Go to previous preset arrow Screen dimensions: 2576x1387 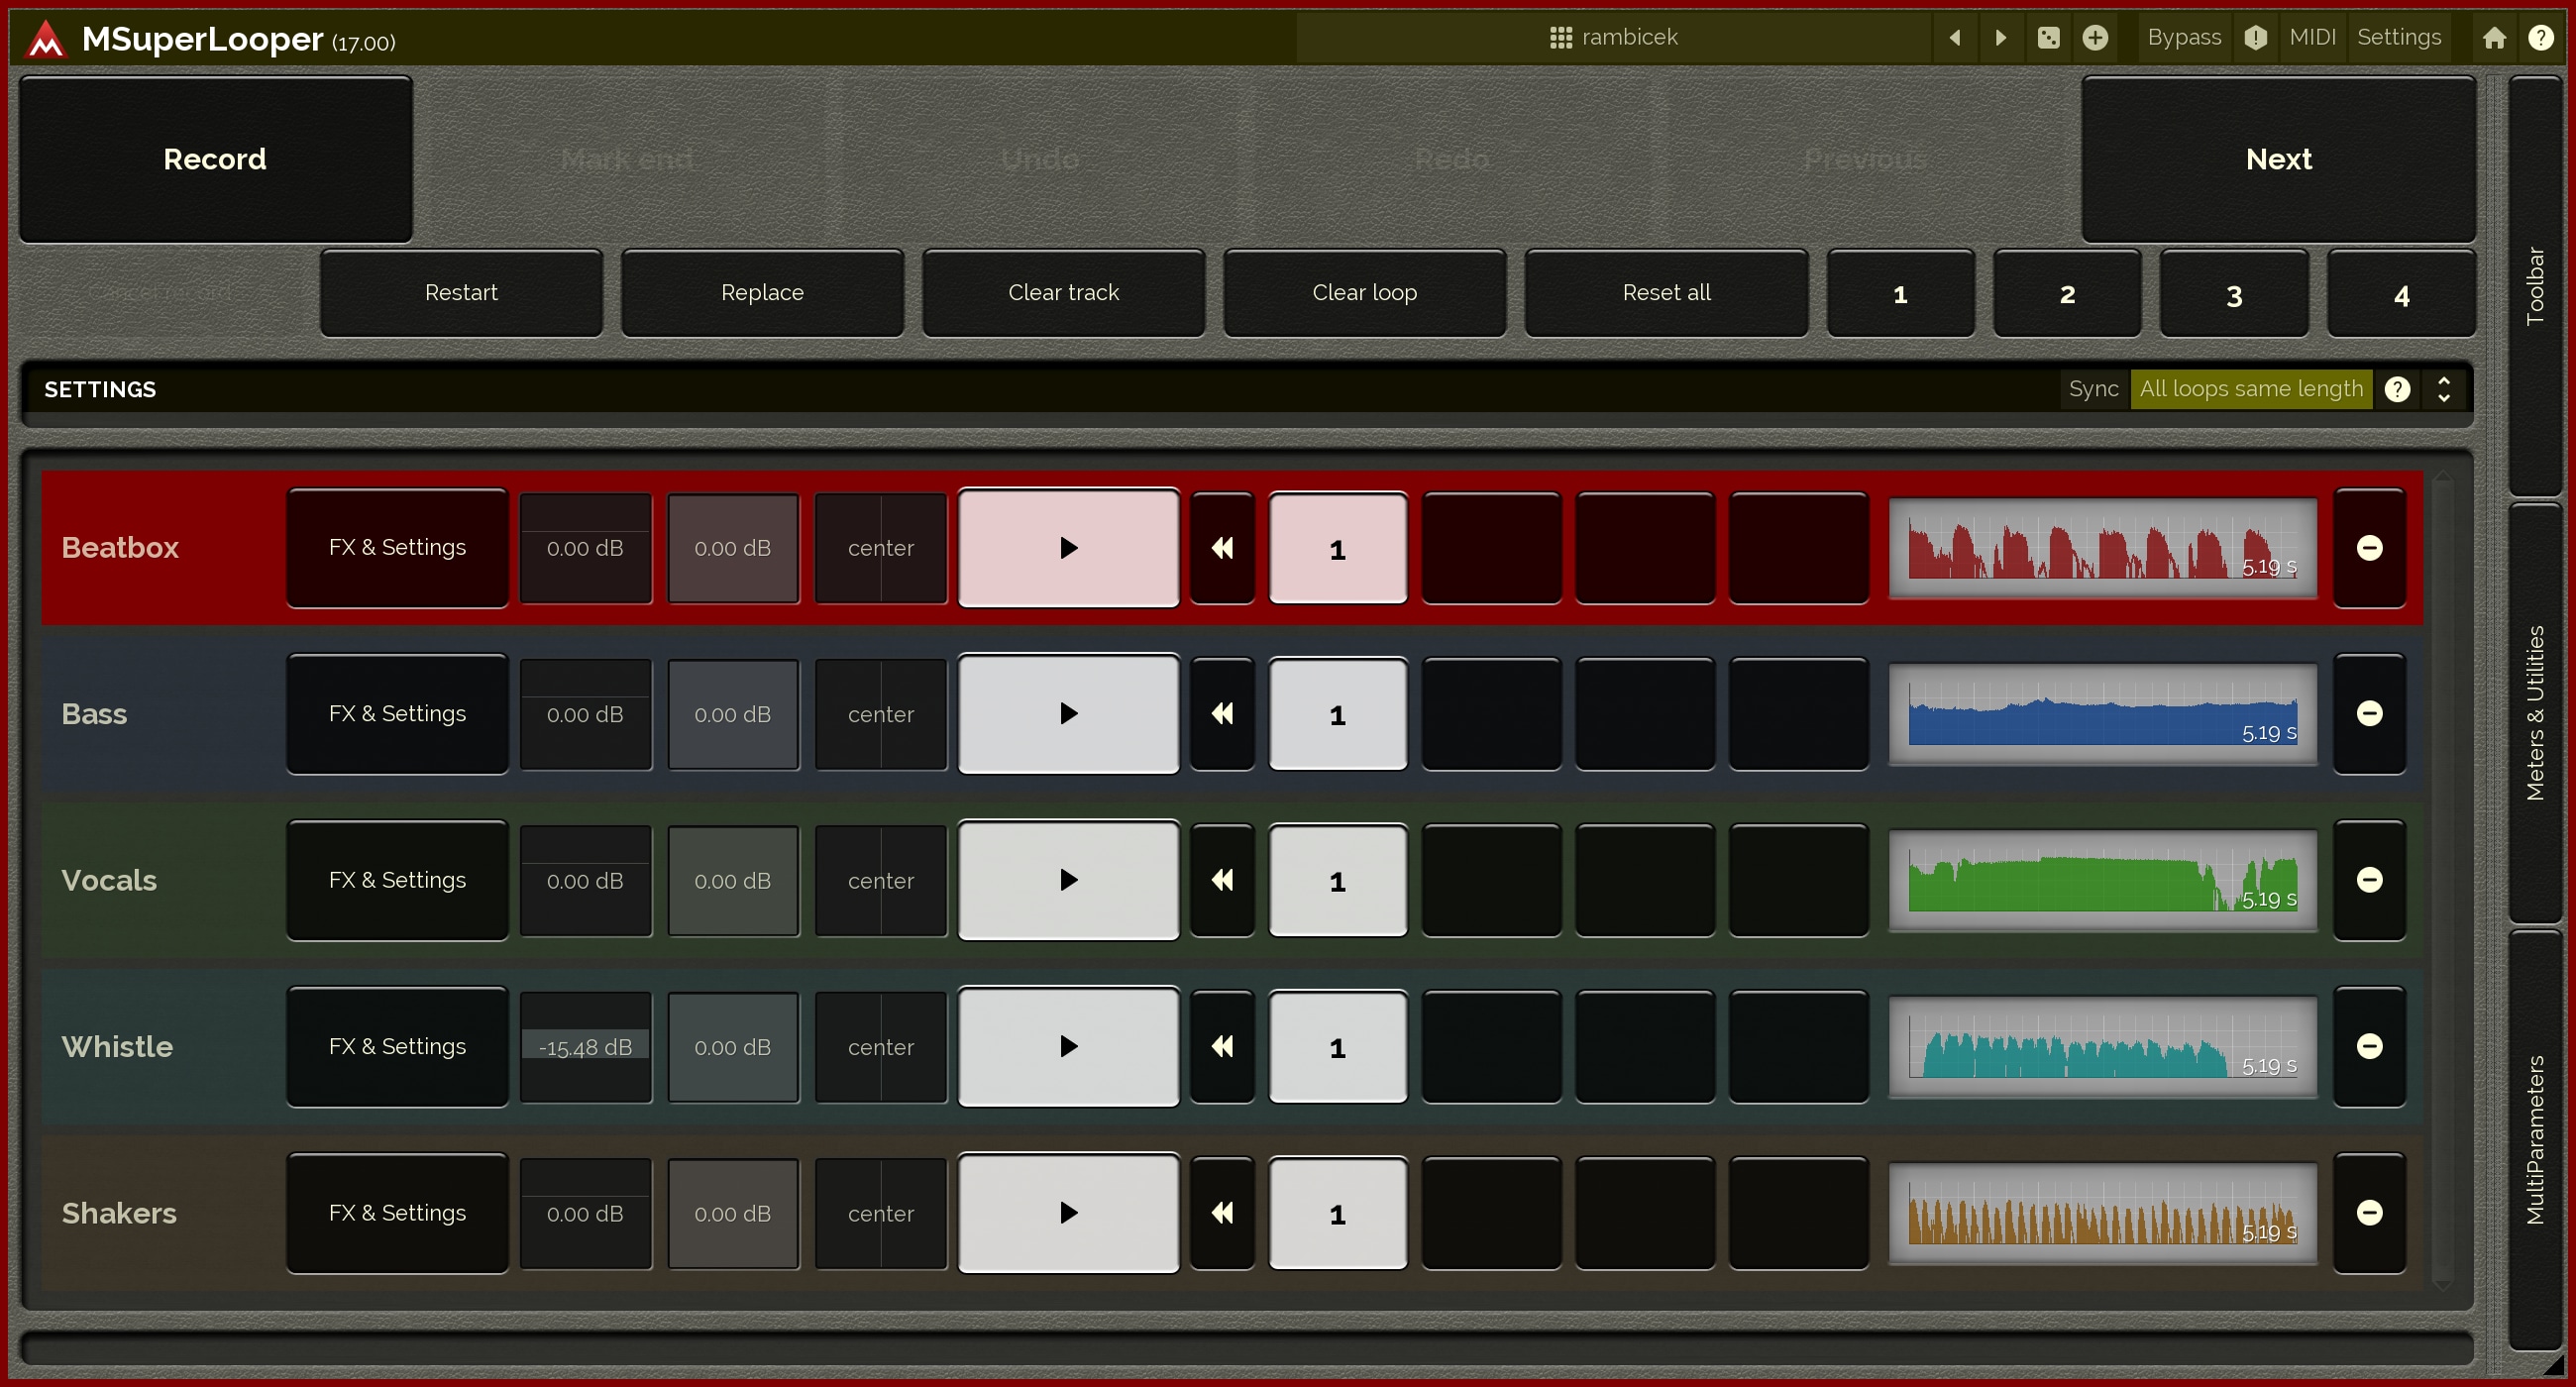coord(1955,38)
